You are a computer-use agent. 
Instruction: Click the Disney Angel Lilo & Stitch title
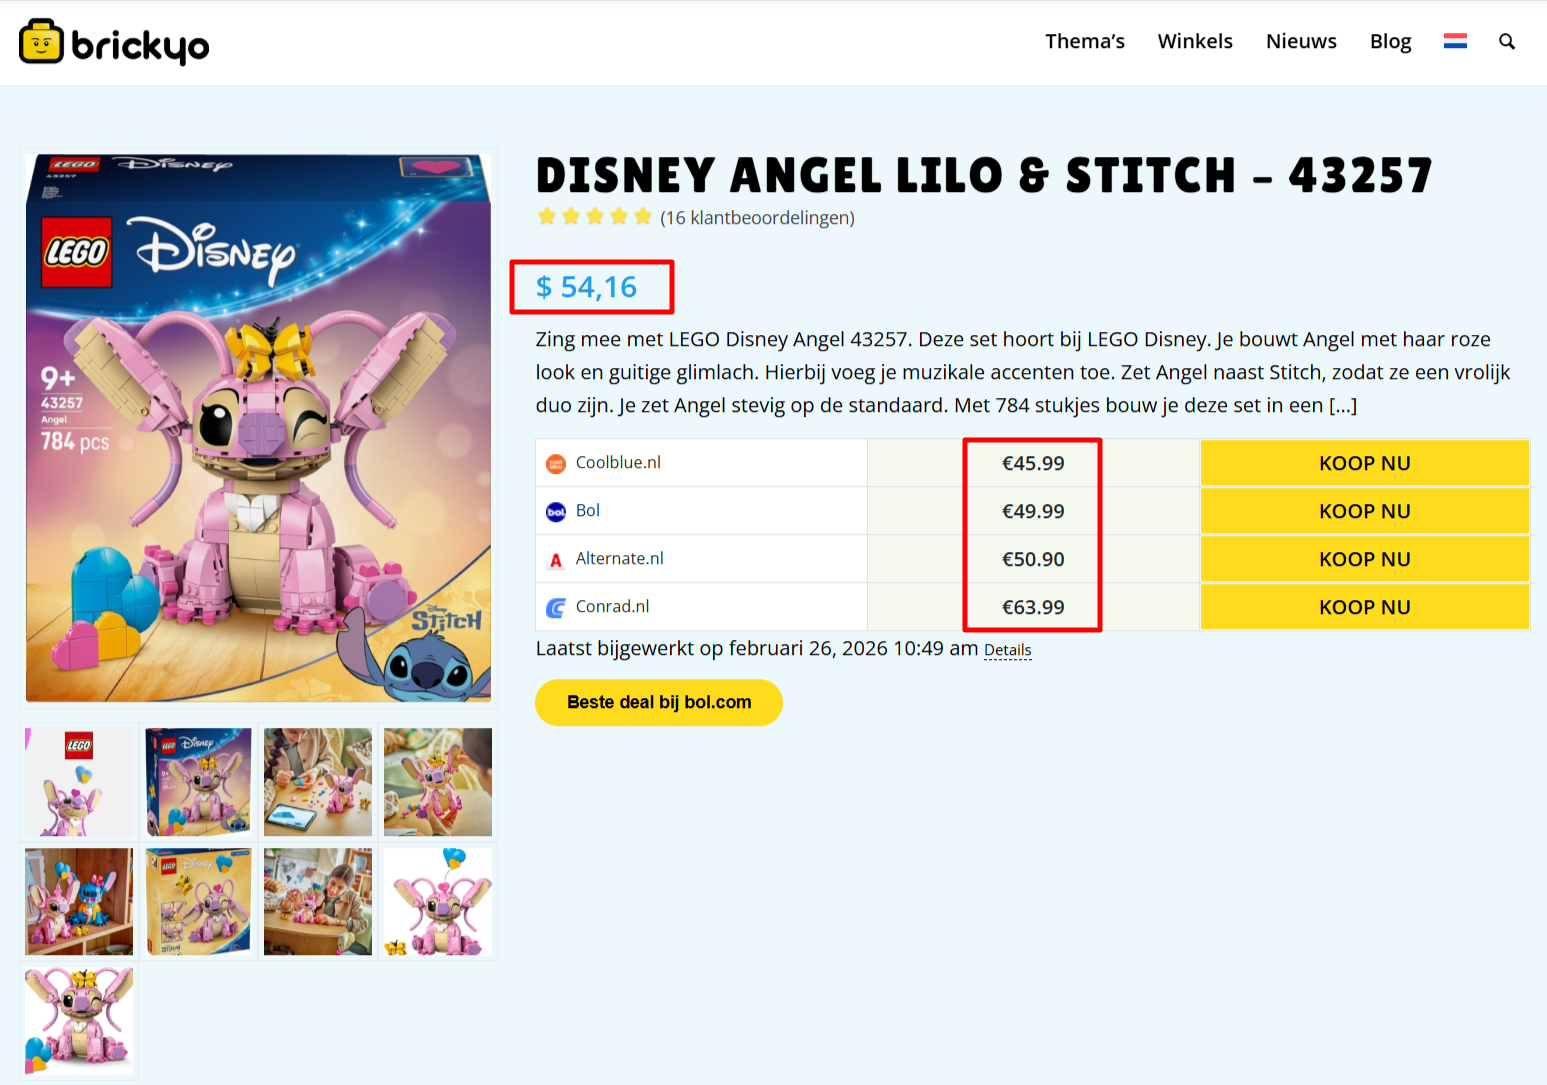tap(984, 175)
